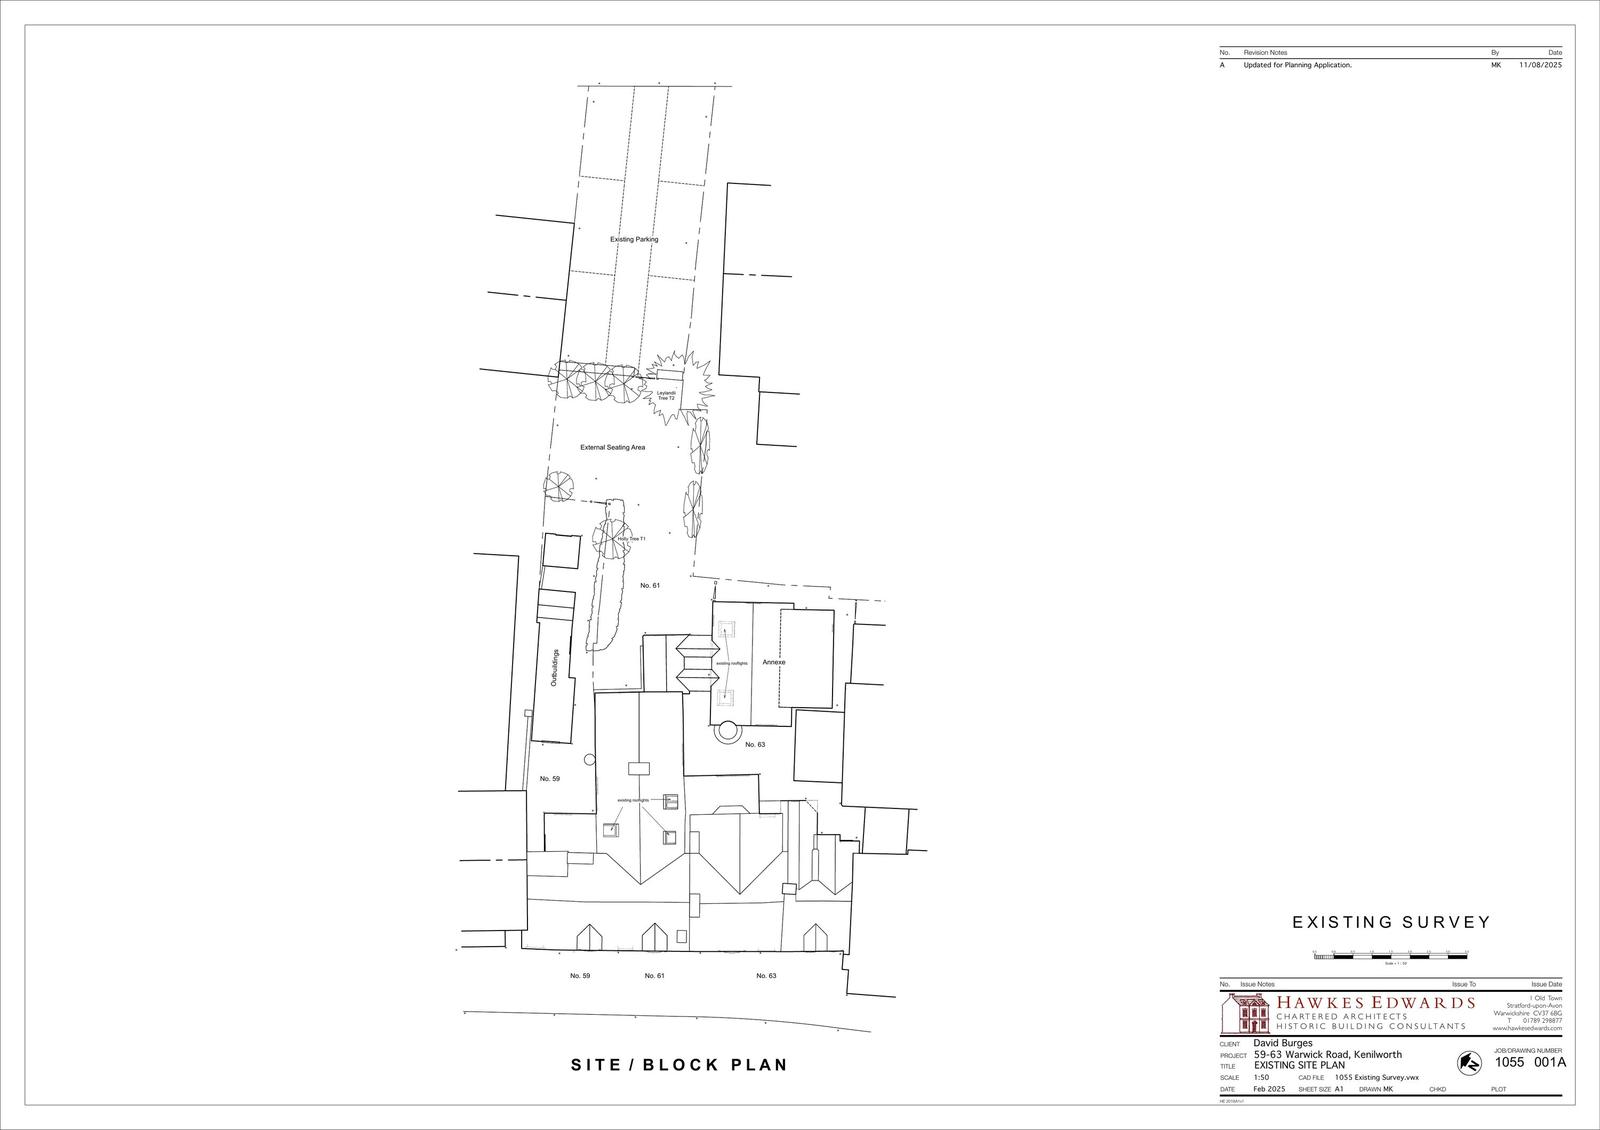Open the www.hawkesedwards.com web address
The width and height of the screenshot is (1600, 1130).
[1527, 1028]
